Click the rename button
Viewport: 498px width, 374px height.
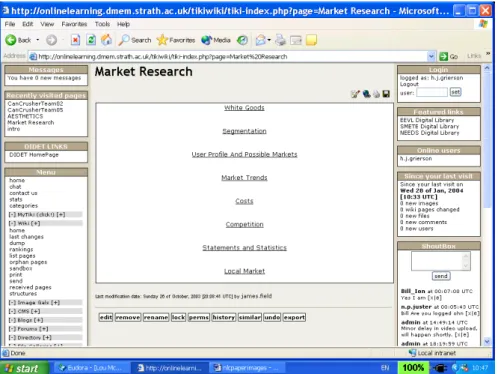[x=156, y=317]
